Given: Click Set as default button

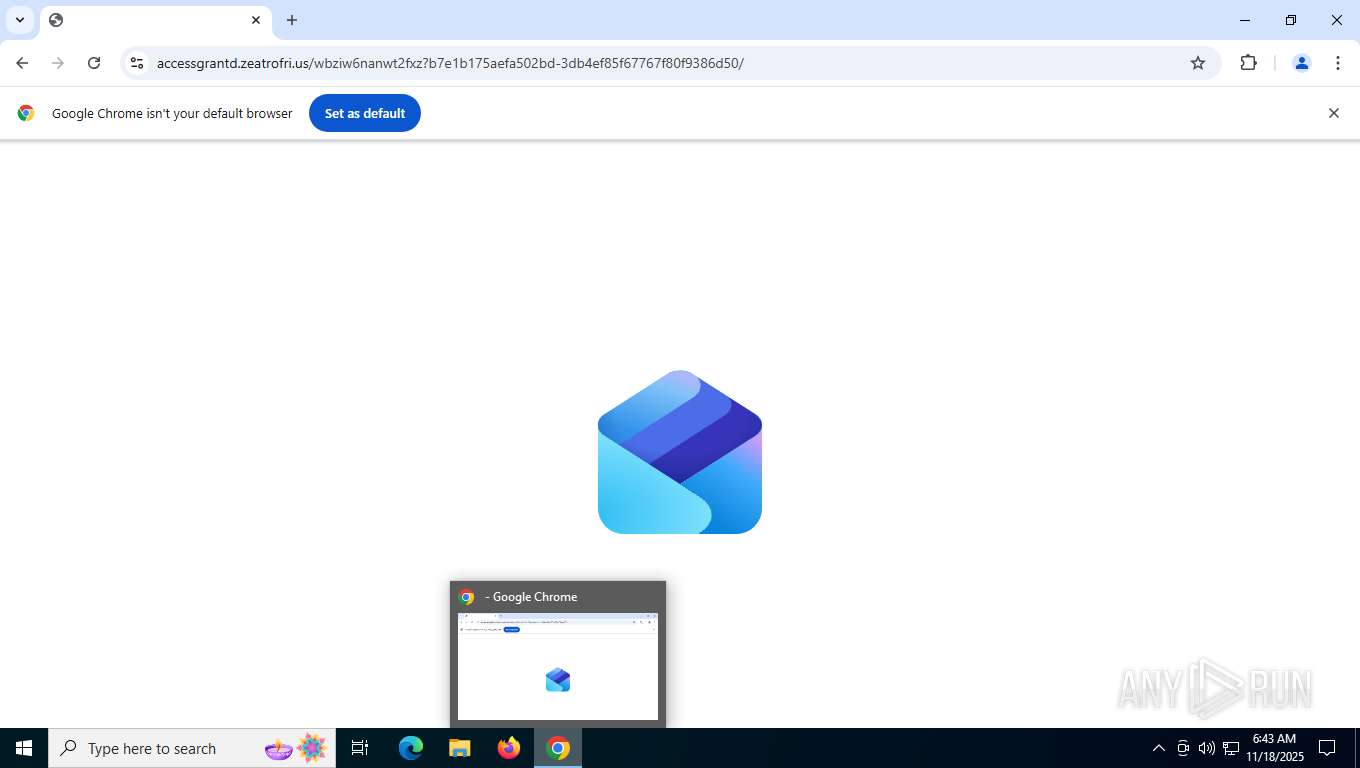Looking at the screenshot, I should click(365, 113).
